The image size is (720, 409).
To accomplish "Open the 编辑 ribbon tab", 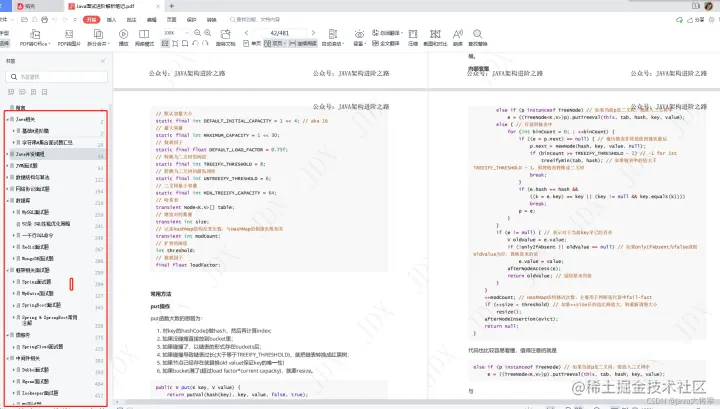I will (x=152, y=20).
